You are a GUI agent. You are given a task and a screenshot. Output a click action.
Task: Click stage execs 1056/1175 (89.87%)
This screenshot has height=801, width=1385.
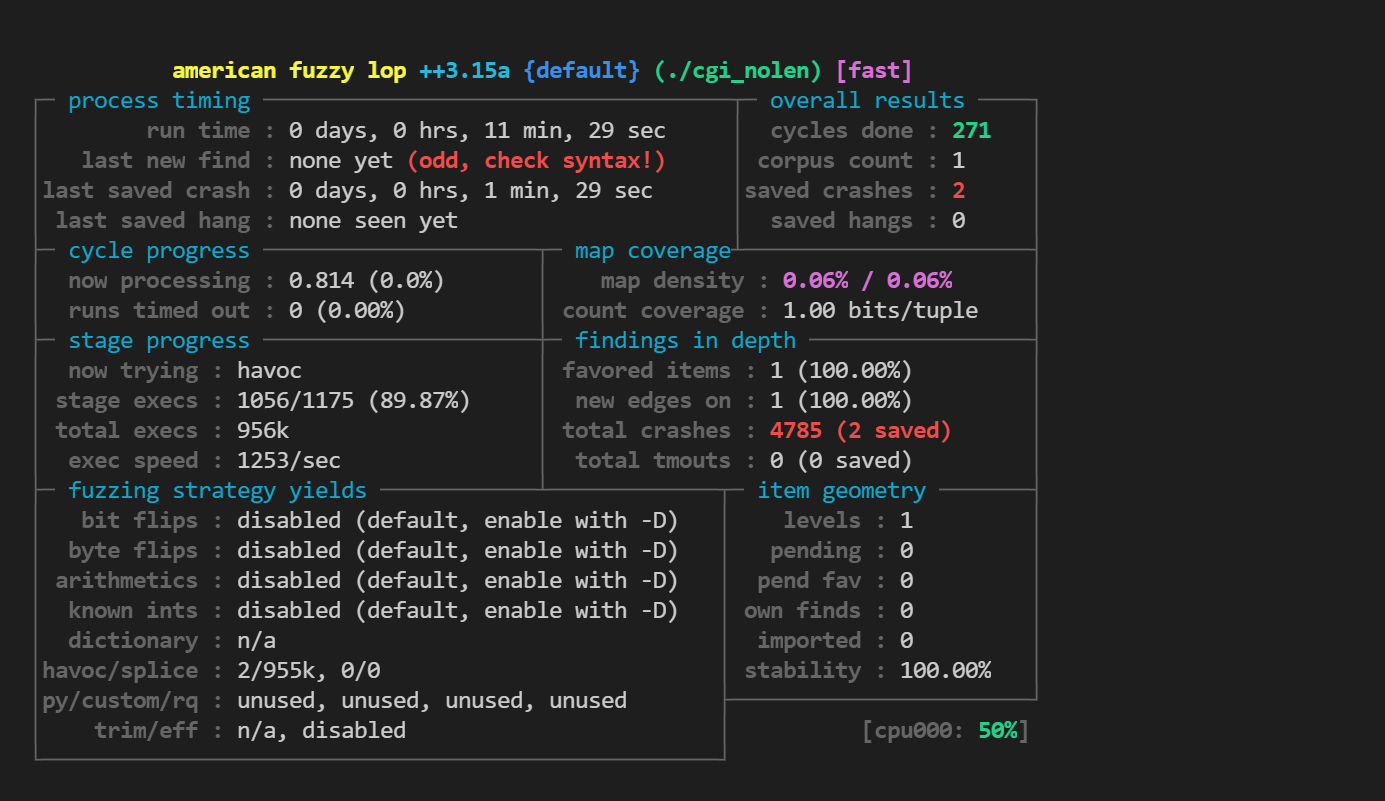point(354,401)
